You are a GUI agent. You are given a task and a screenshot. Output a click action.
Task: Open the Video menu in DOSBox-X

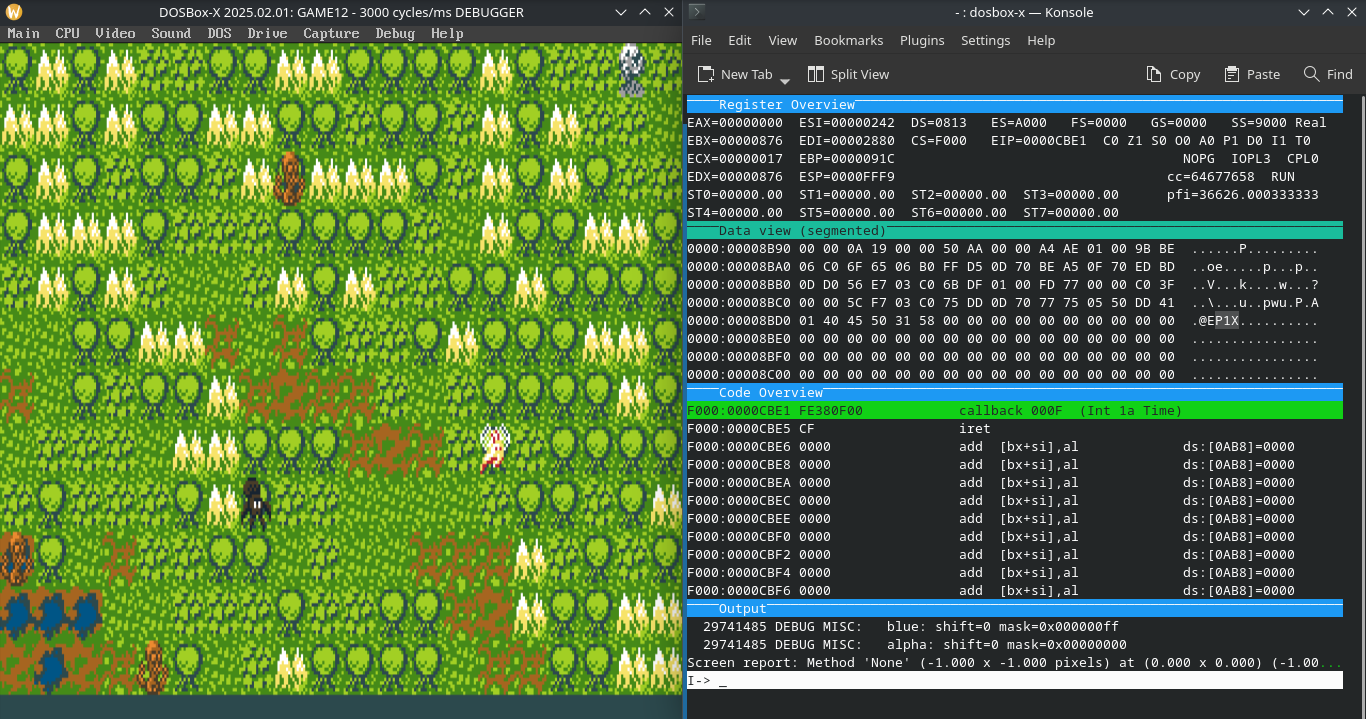[115, 33]
